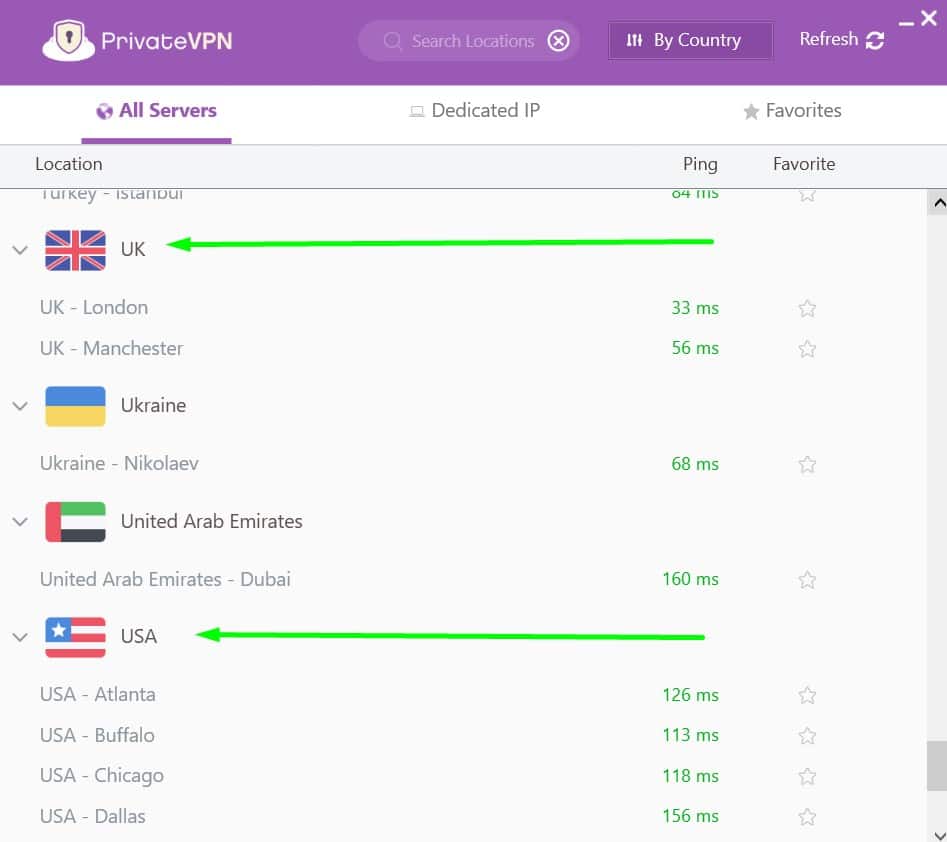Favorite the United Arab Emirates - Dubai server
947x842 pixels.
click(807, 580)
